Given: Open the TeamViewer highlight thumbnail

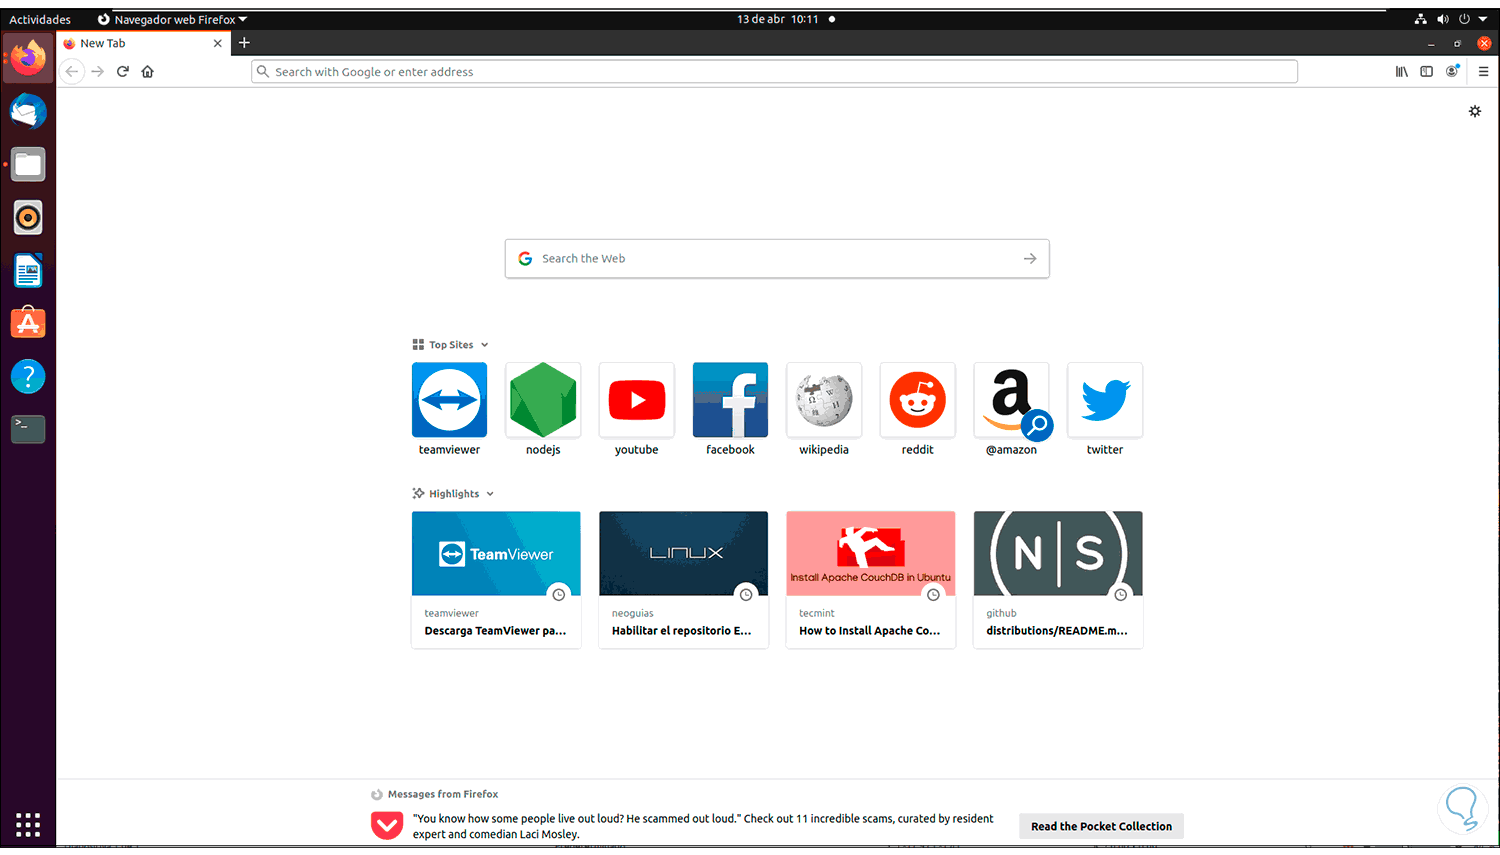Looking at the screenshot, I should pos(496,553).
